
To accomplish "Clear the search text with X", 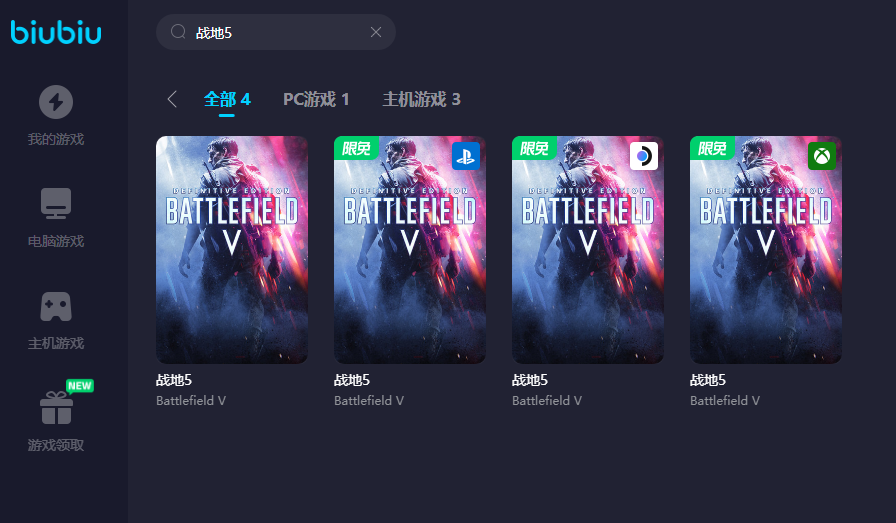I will tap(375, 32).
